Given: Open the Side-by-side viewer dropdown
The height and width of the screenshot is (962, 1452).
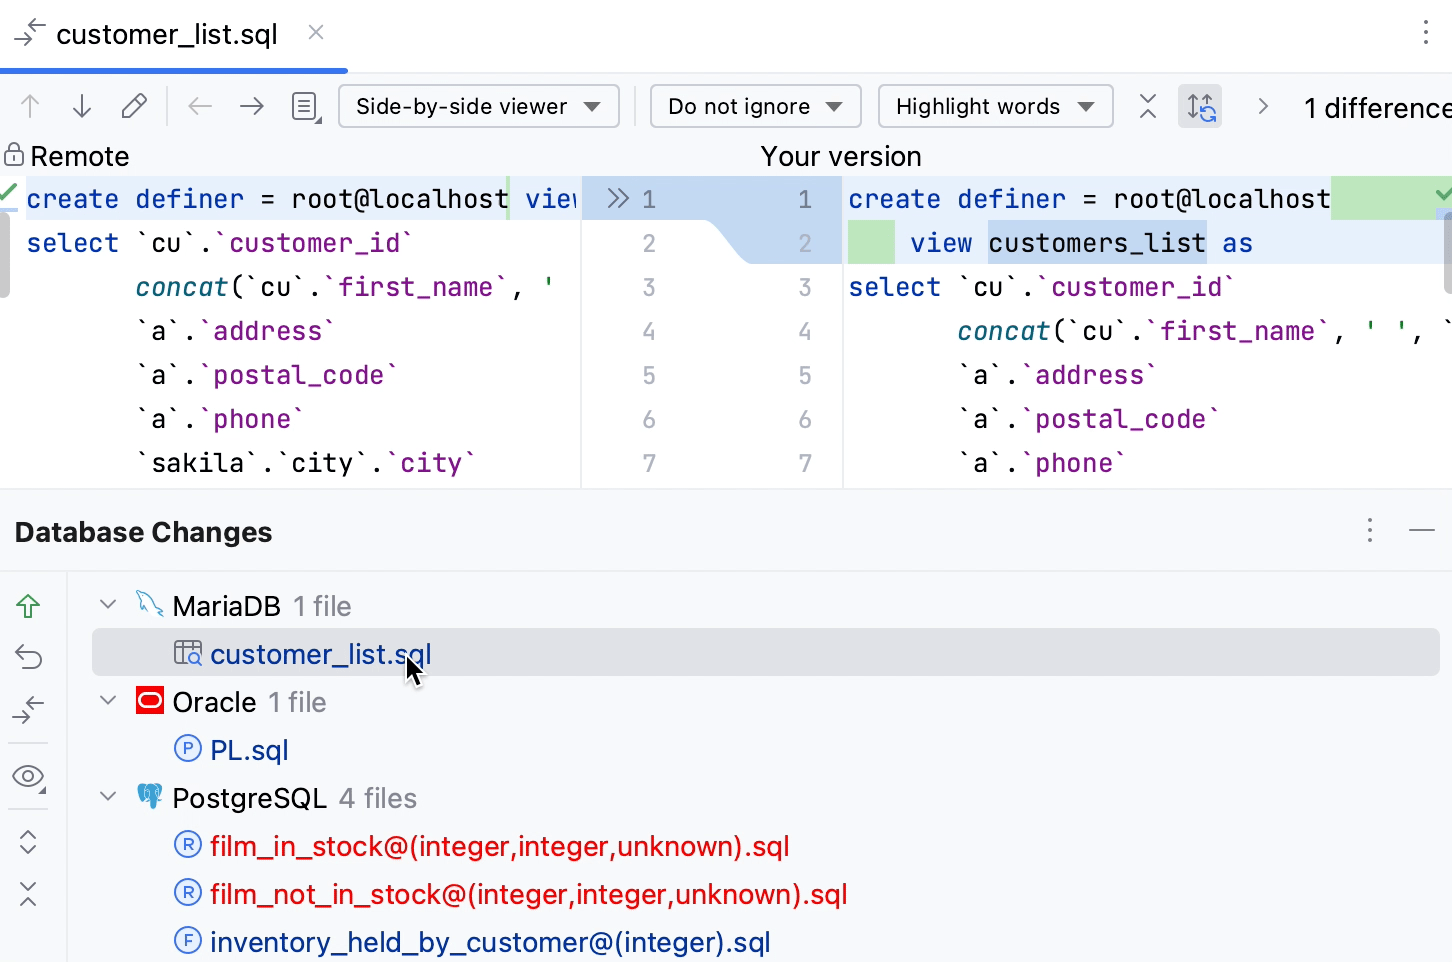Looking at the screenshot, I should [x=478, y=106].
